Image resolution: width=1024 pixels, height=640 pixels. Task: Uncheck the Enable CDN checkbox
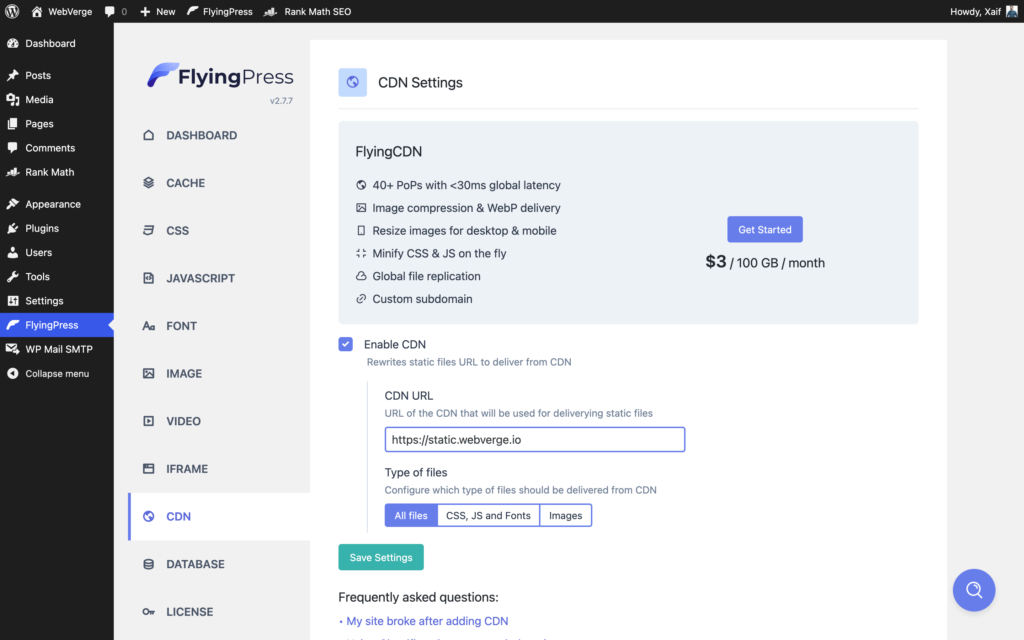(345, 343)
